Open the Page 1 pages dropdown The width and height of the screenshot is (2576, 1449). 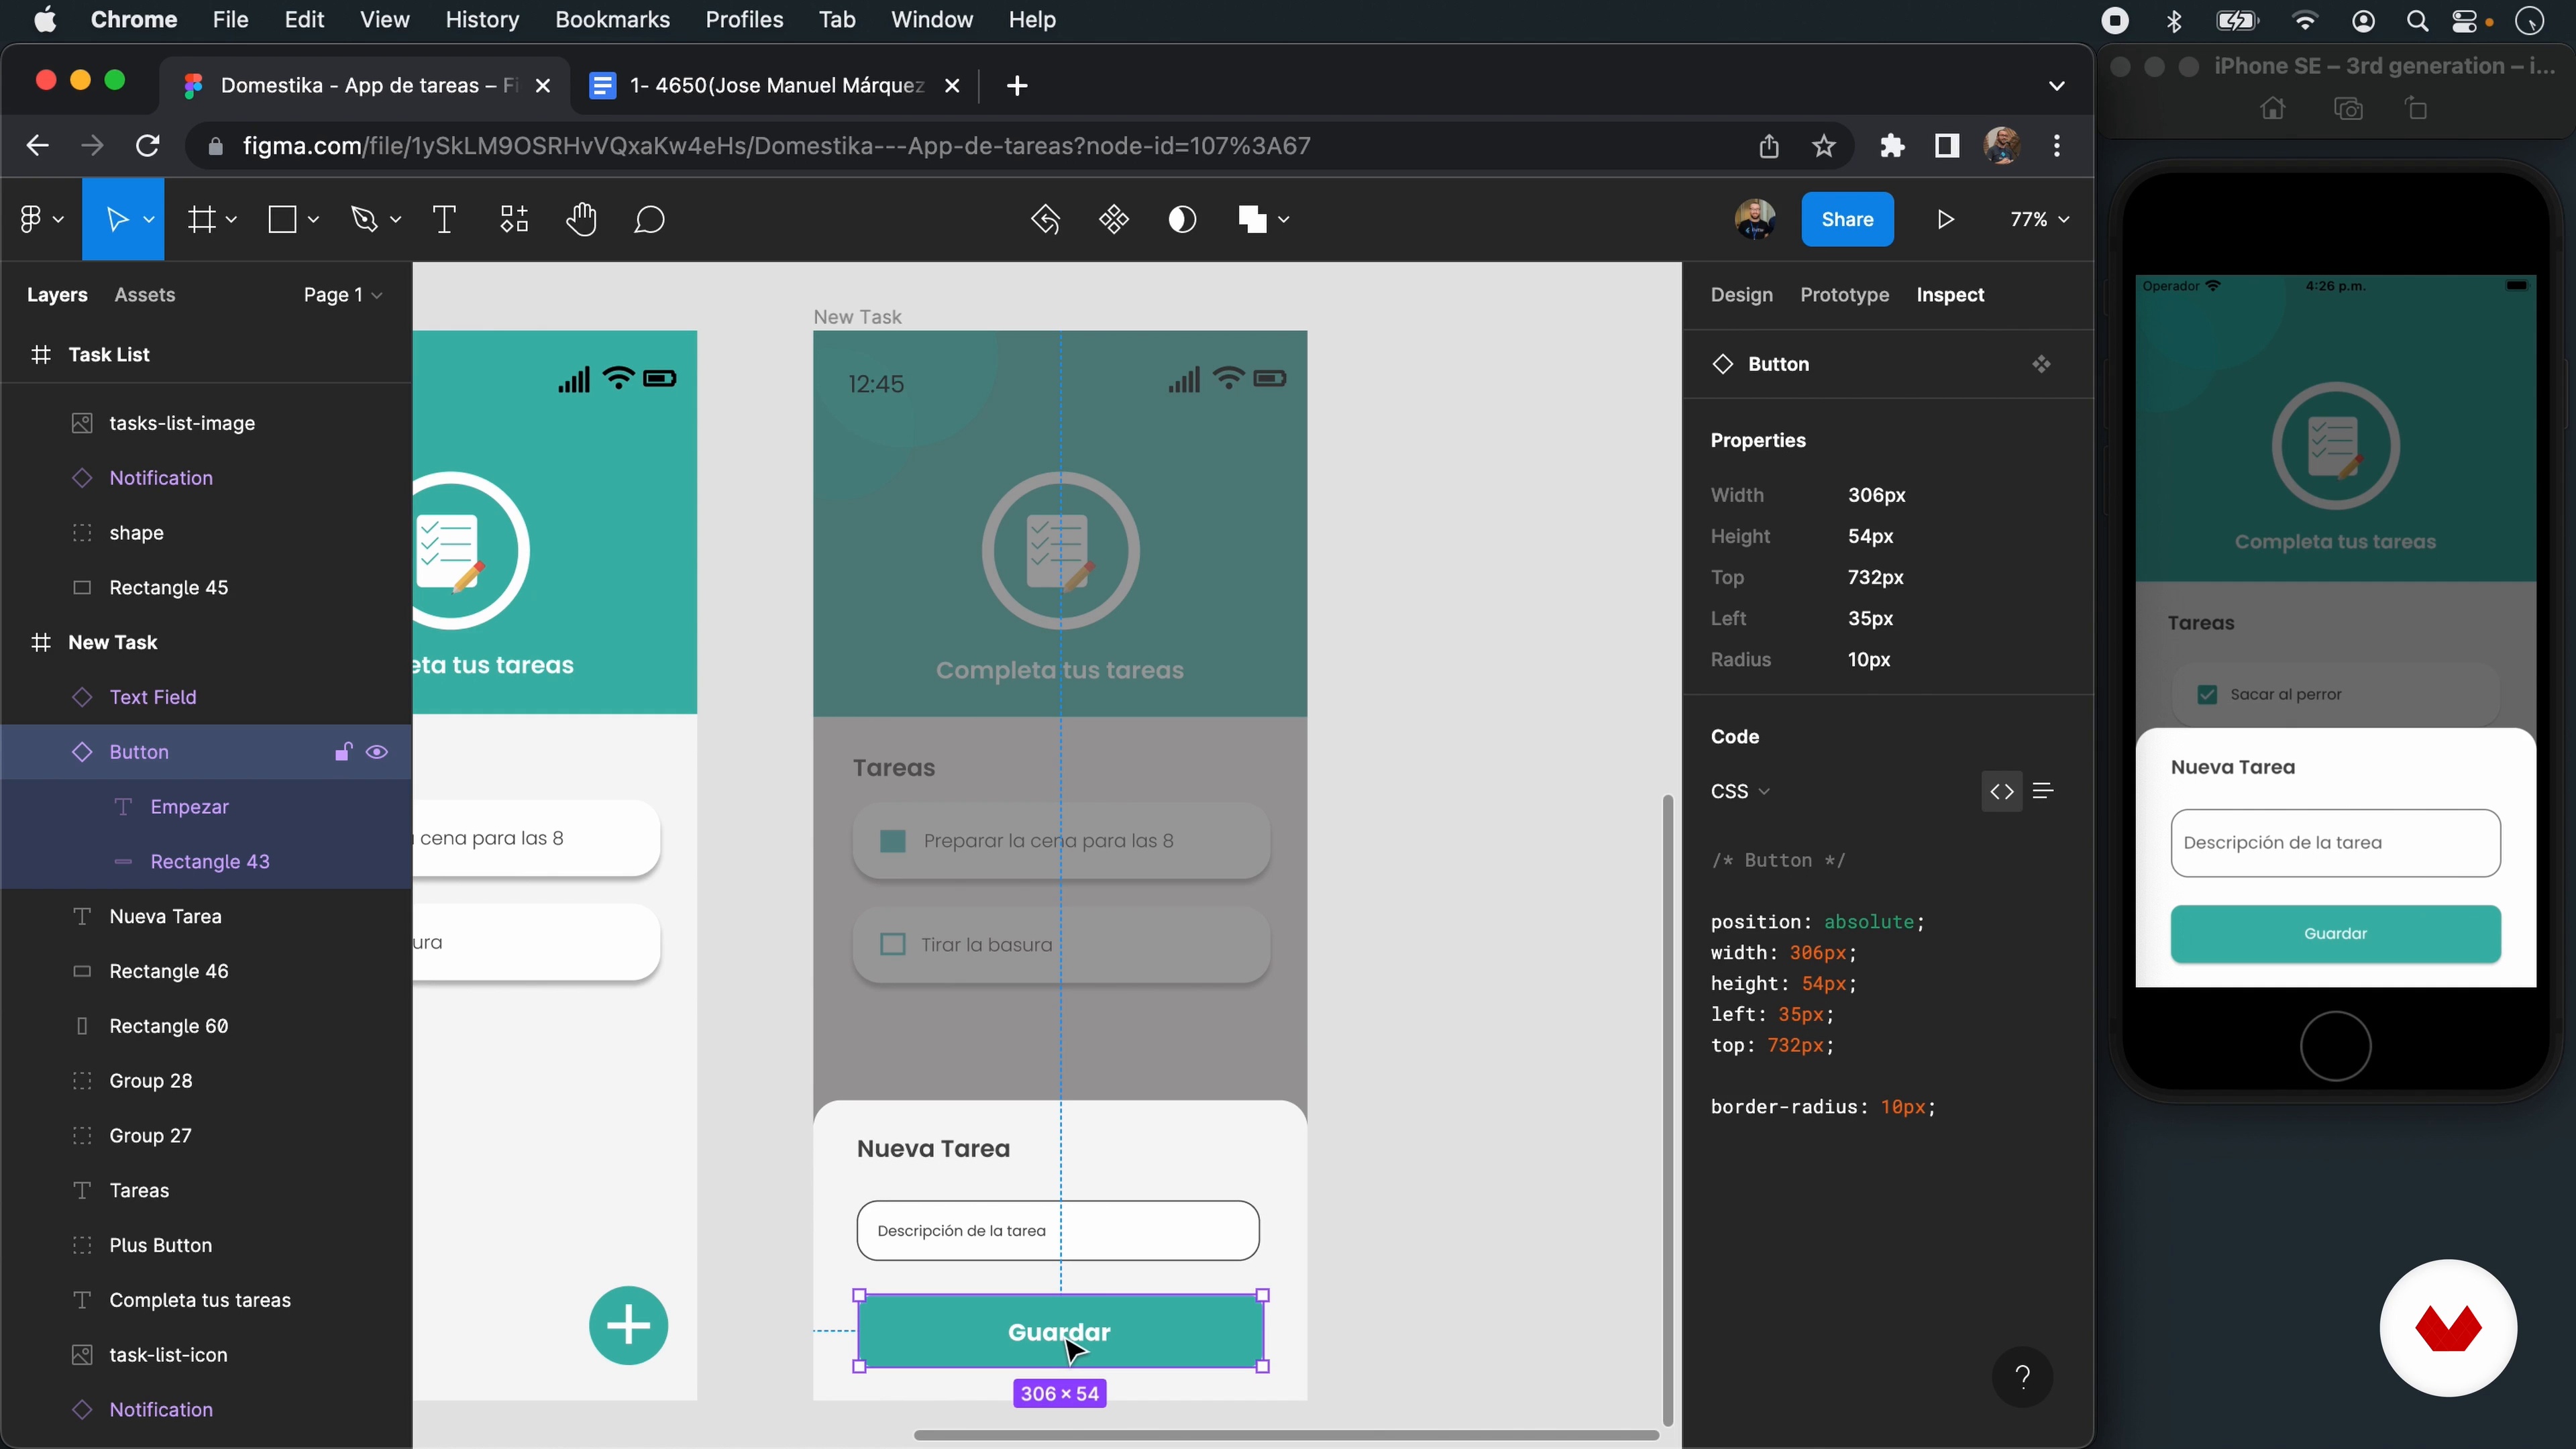tap(343, 295)
